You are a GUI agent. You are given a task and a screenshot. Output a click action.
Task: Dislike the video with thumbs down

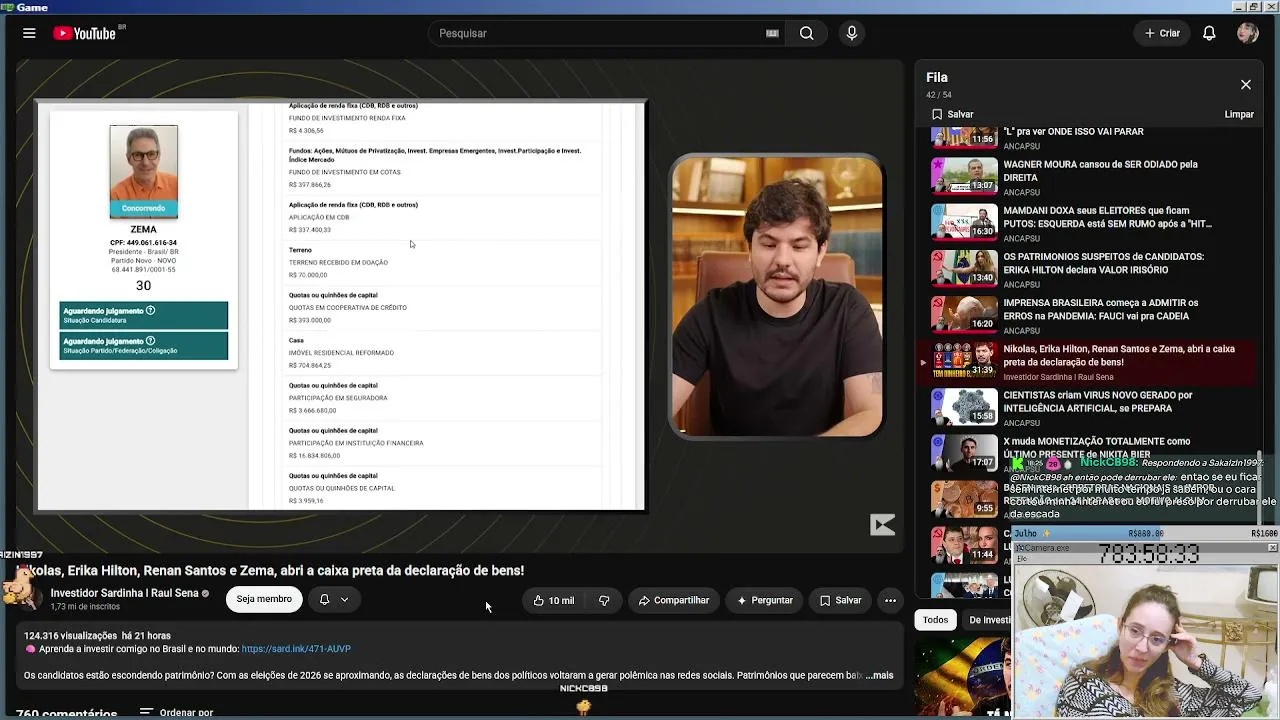(604, 600)
